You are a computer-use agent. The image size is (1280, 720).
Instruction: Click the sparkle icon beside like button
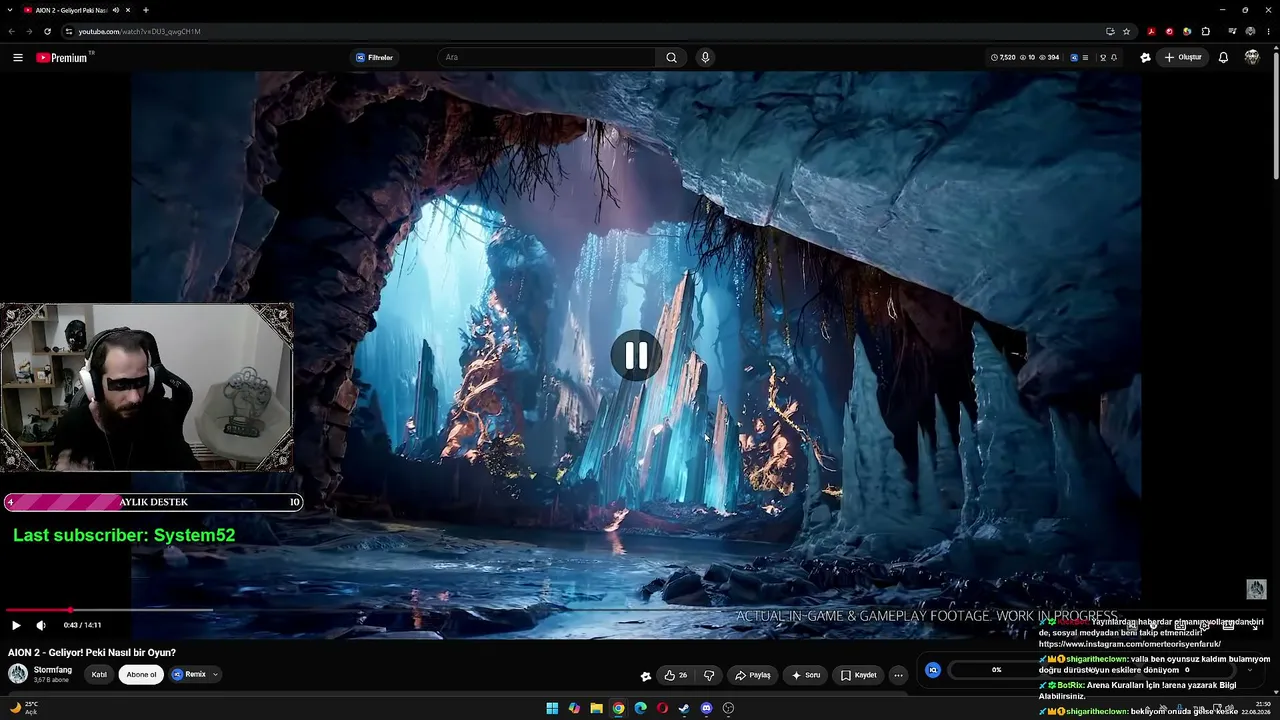pyautogui.click(x=646, y=675)
